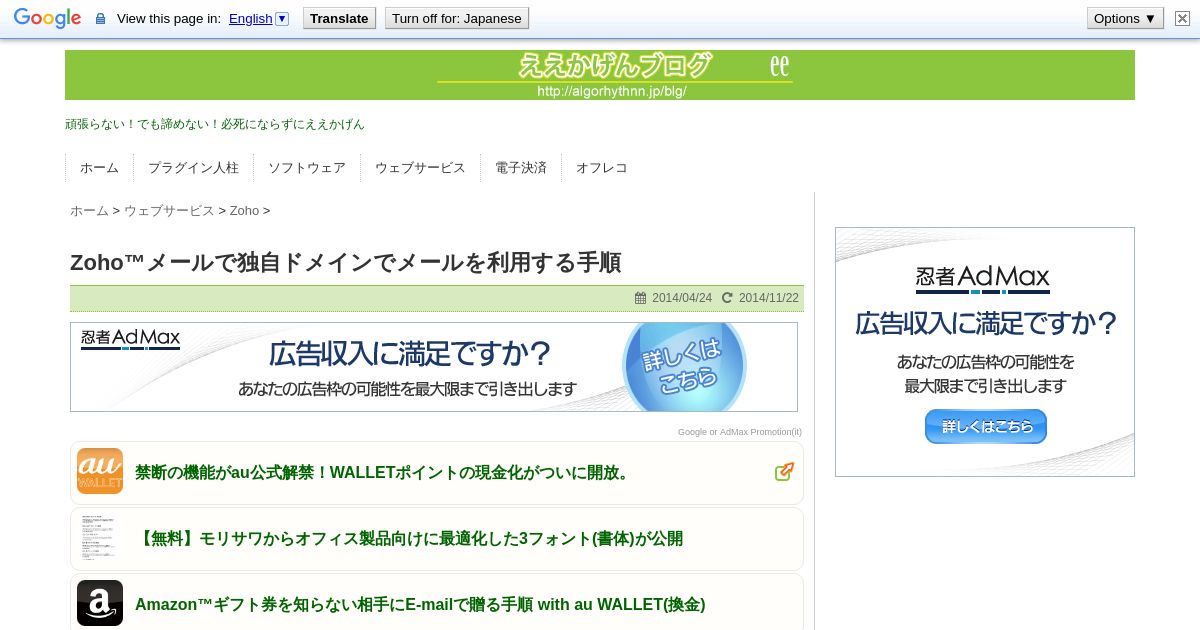Screen dimensions: 1200x630
Task: Click the Amazon logo icon
Action: (x=100, y=603)
